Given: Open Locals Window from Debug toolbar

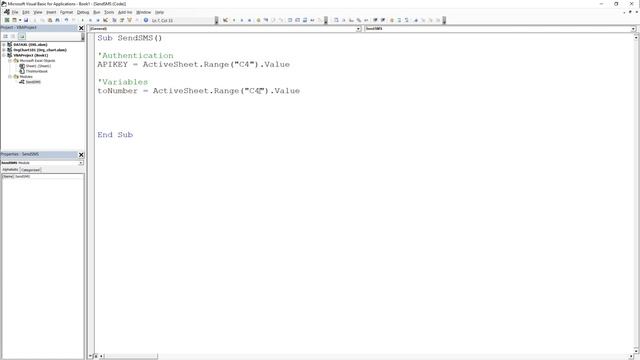Looking at the screenshot, I should (x=290, y=20).
